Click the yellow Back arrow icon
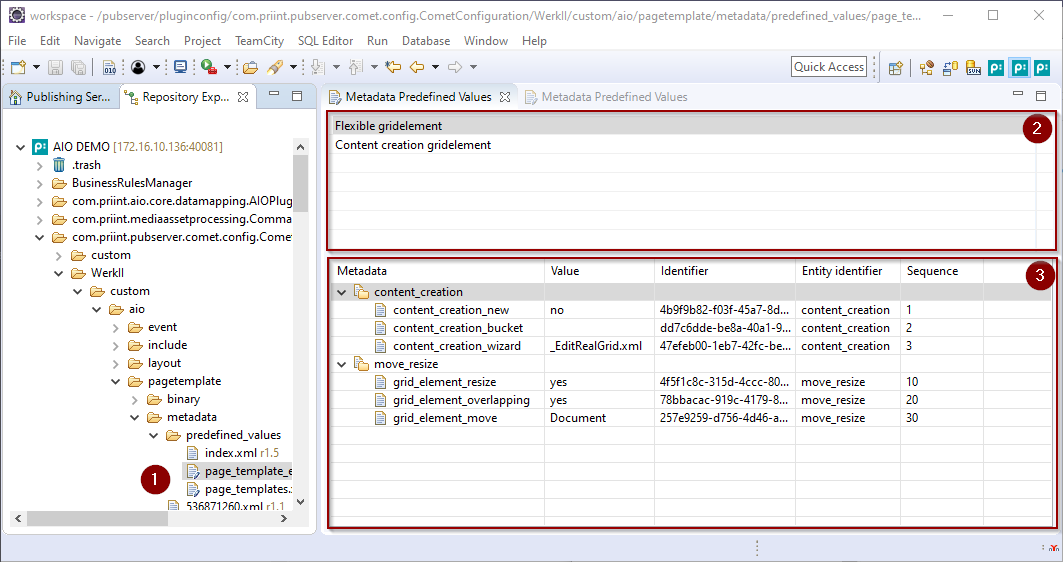 pyautogui.click(x=417, y=67)
